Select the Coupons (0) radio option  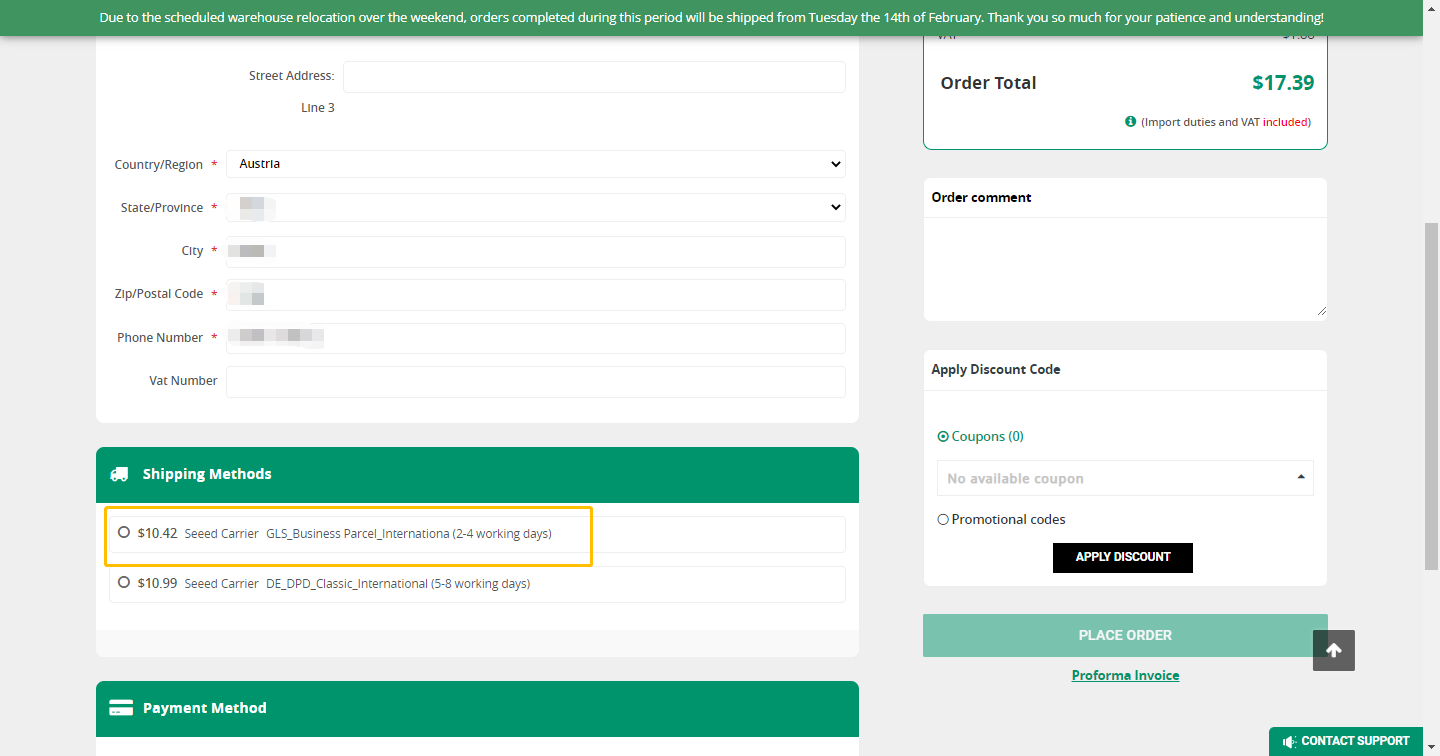click(943, 437)
